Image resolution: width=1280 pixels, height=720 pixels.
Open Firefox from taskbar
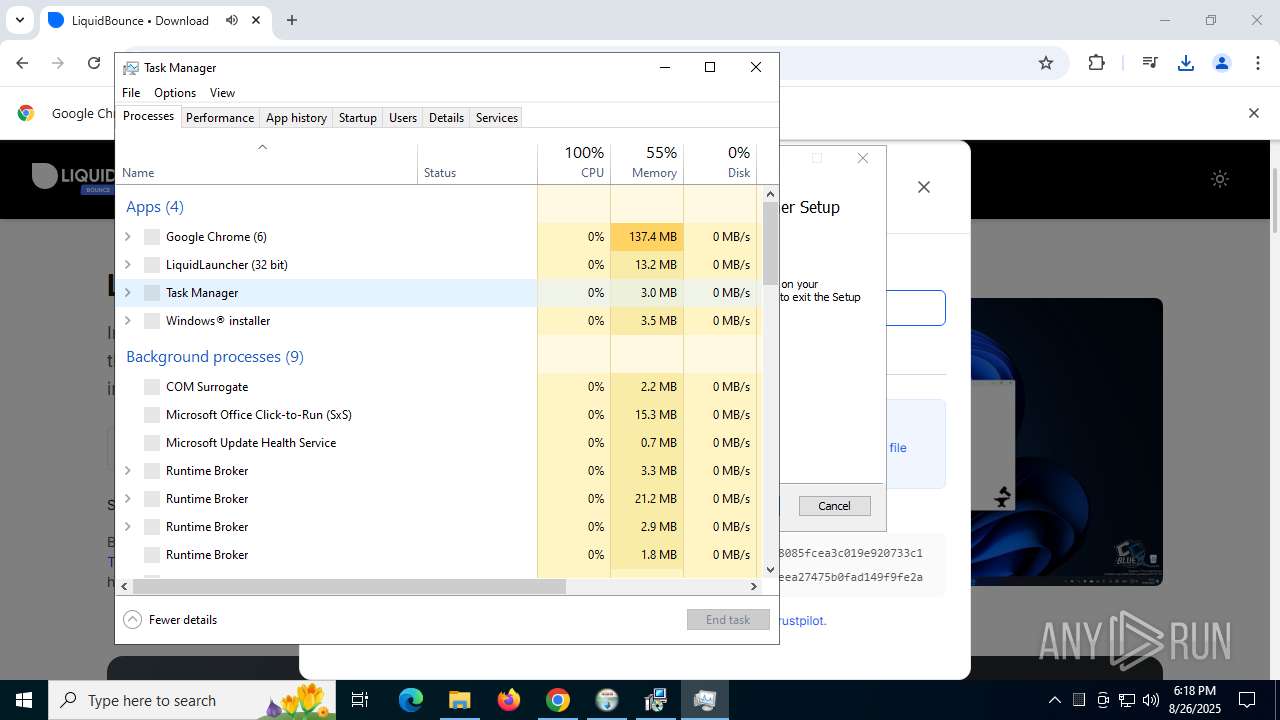coord(509,700)
